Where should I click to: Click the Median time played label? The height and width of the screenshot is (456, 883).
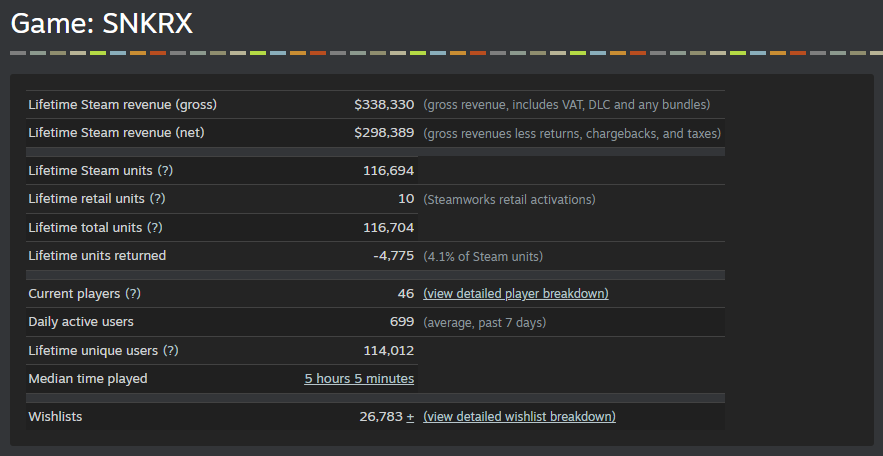[88, 379]
